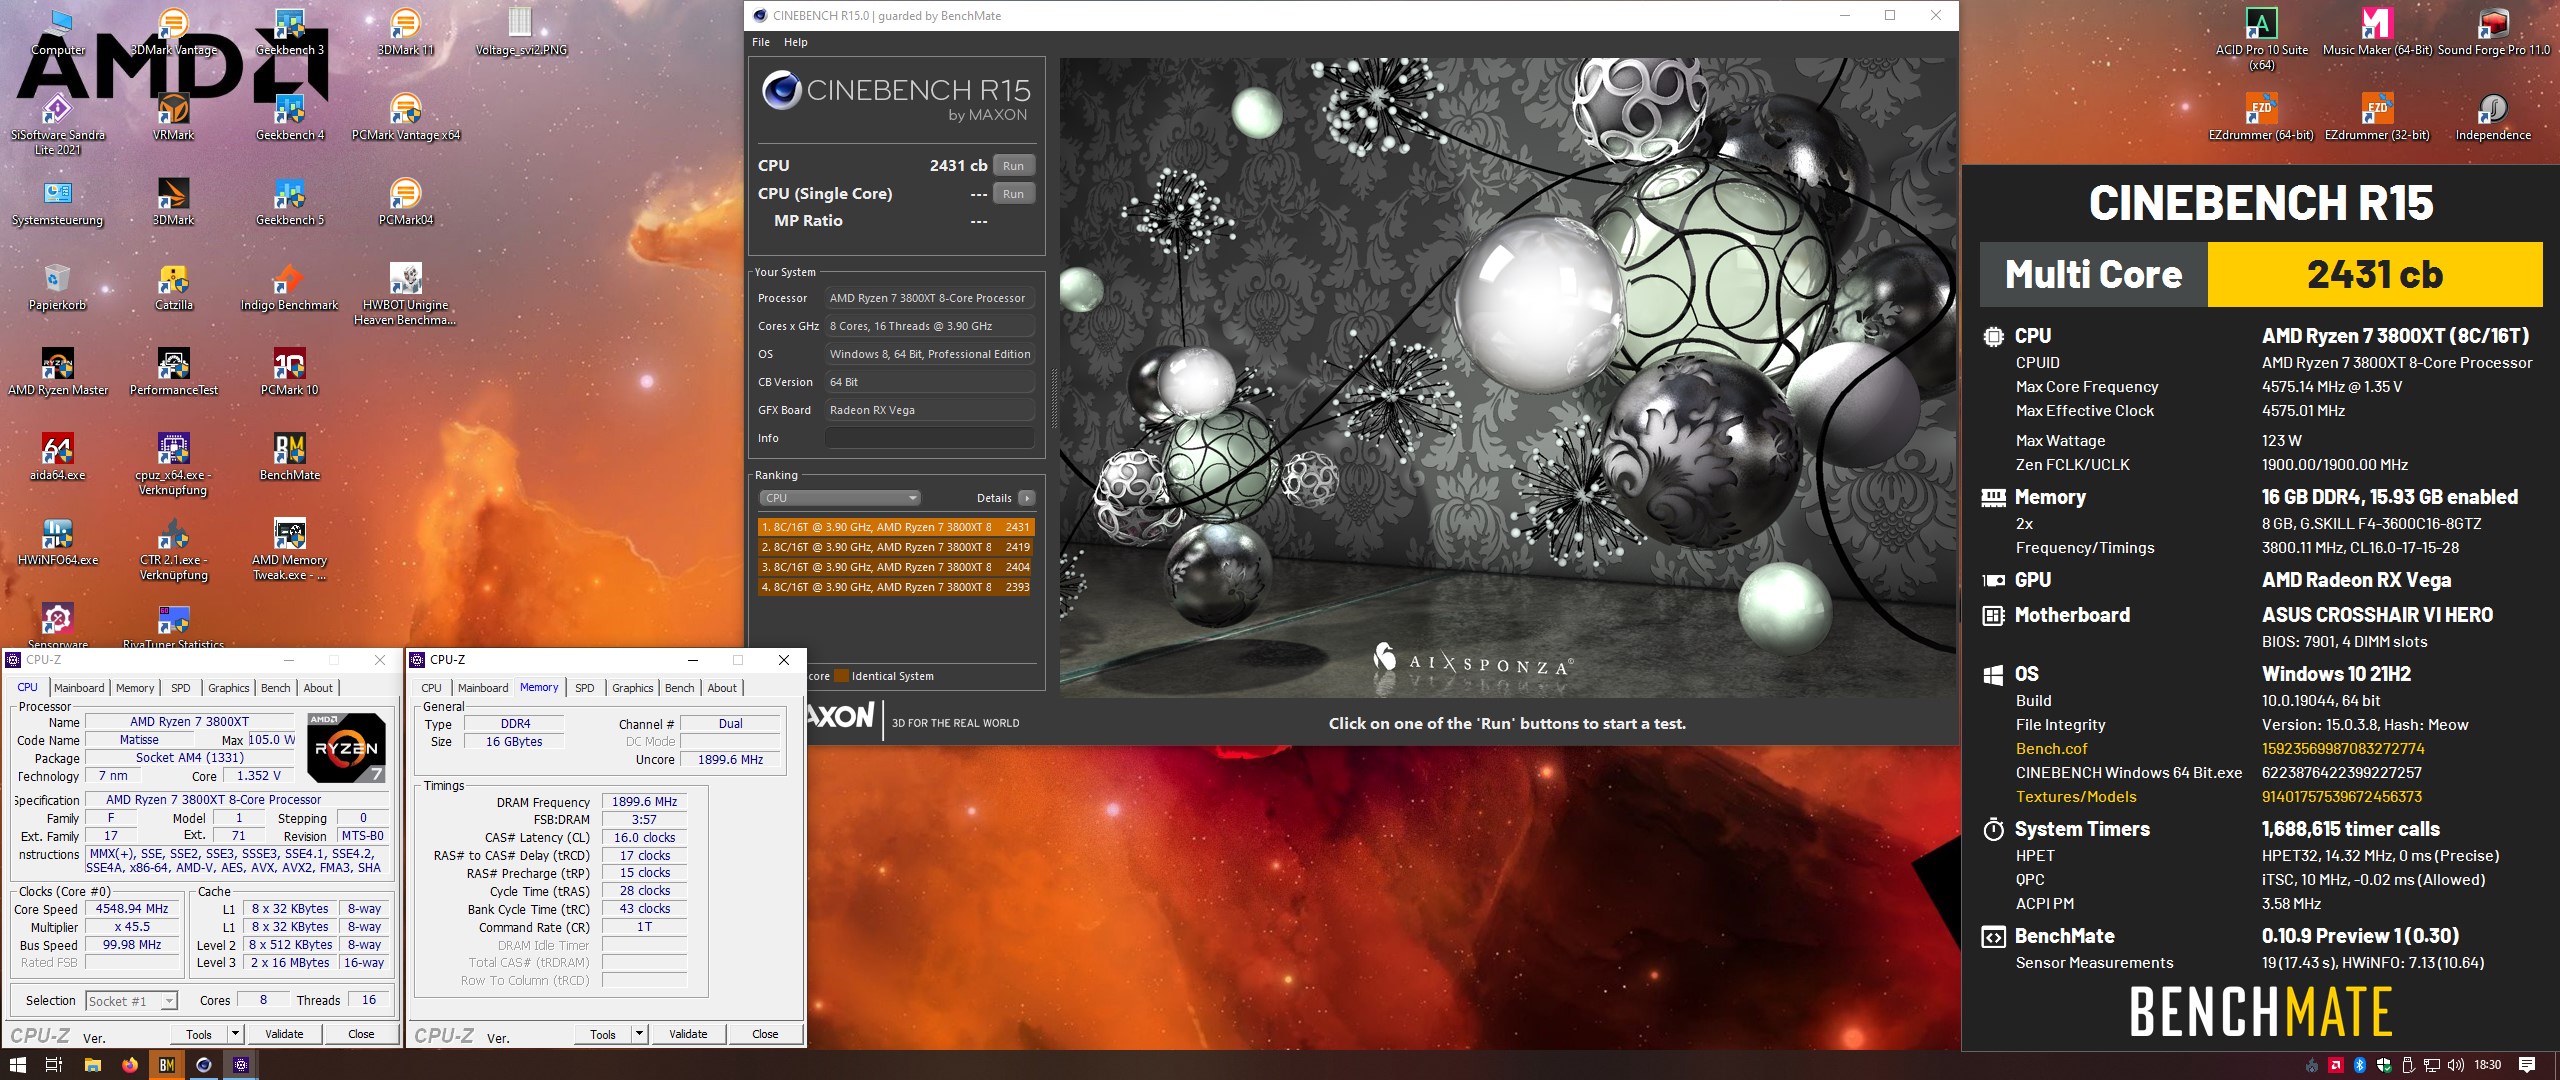Switch to SPD tab in left CPU-Z
Viewport: 2560px width, 1080px height.
point(181,688)
